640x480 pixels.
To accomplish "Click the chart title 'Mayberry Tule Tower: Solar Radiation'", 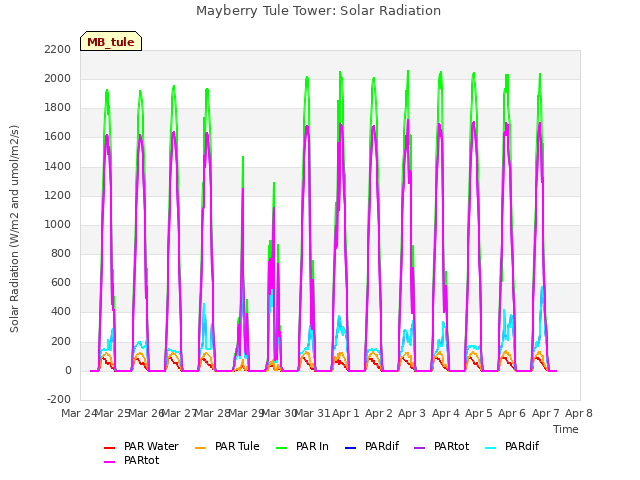I will (318, 11).
